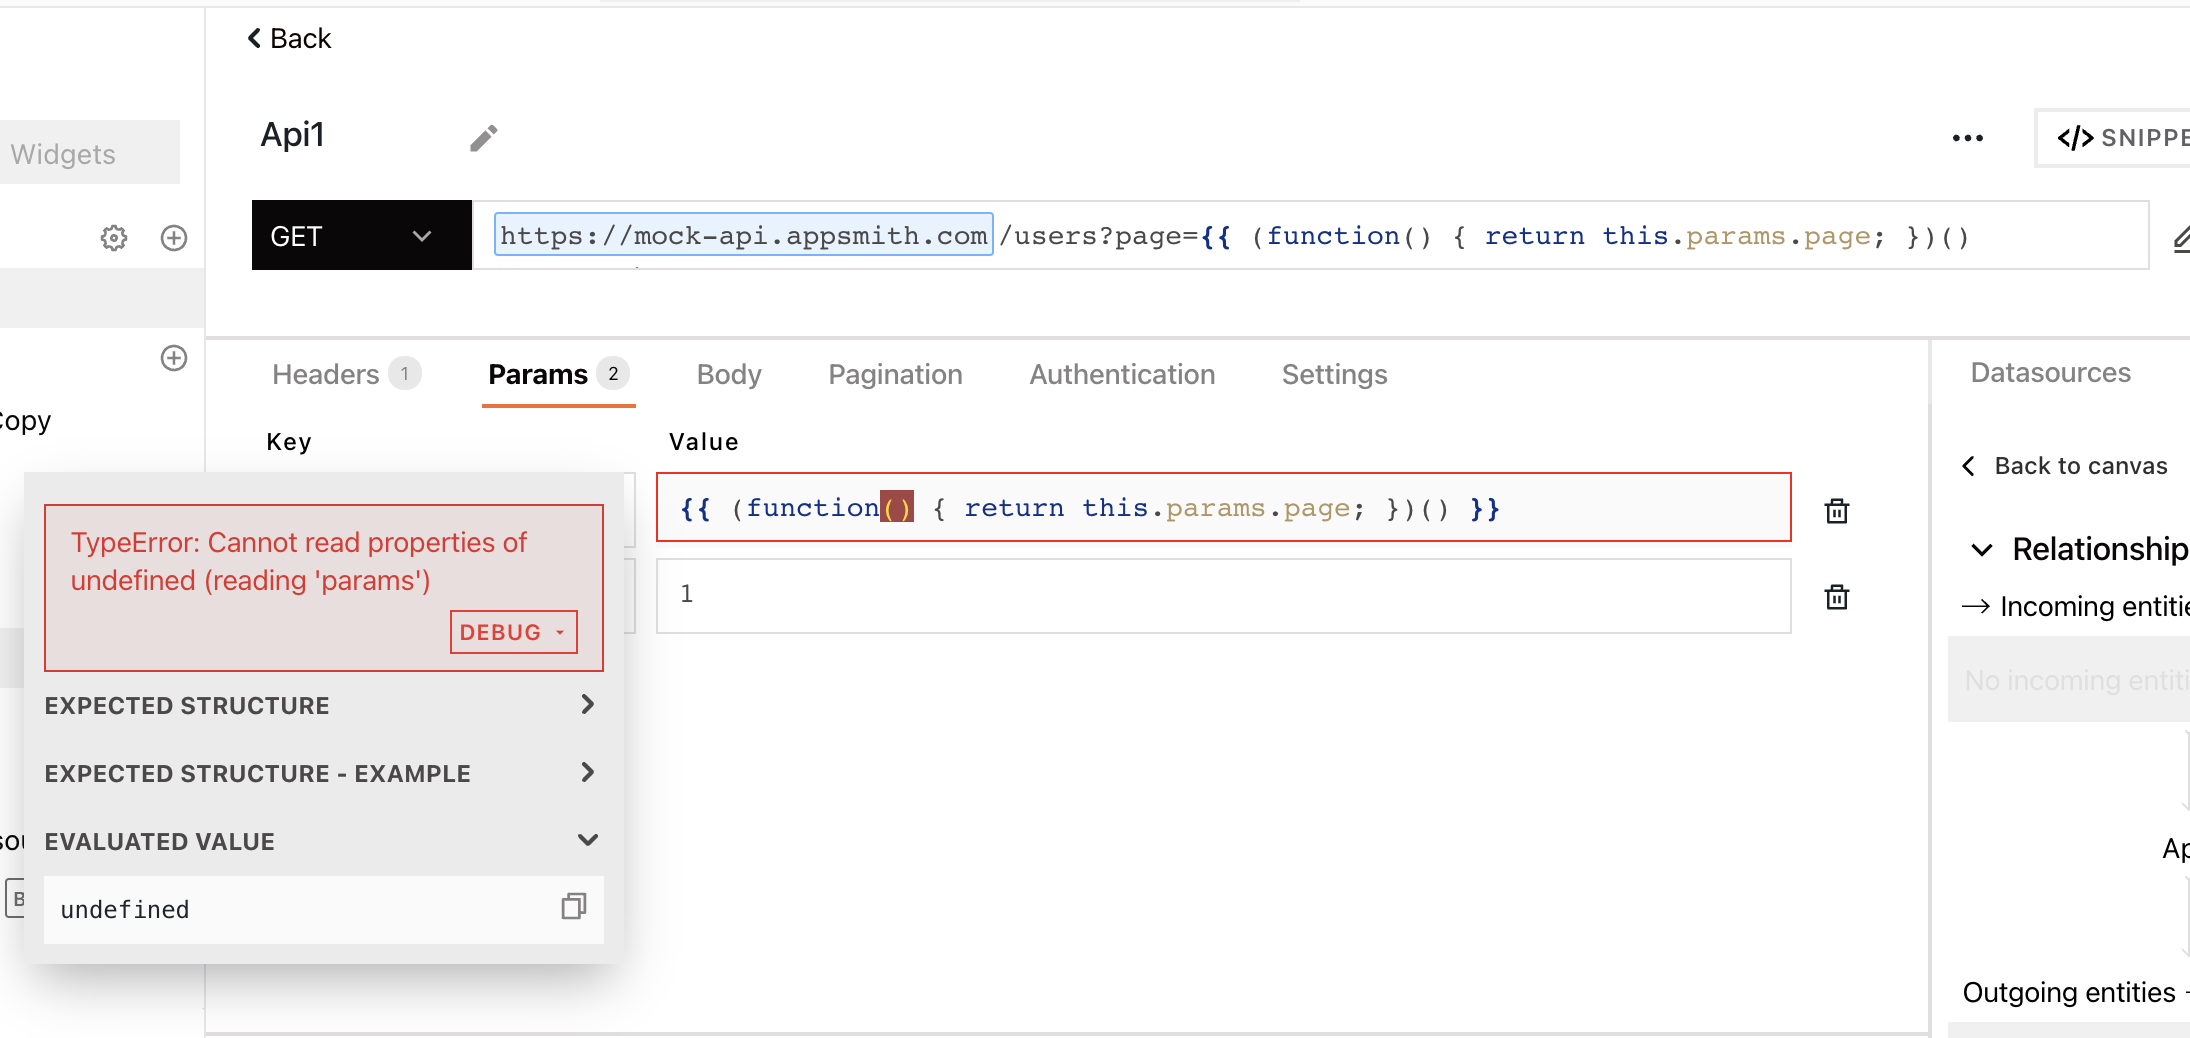Click the Api1 name text
This screenshot has height=1038, width=2190.
point(292,135)
